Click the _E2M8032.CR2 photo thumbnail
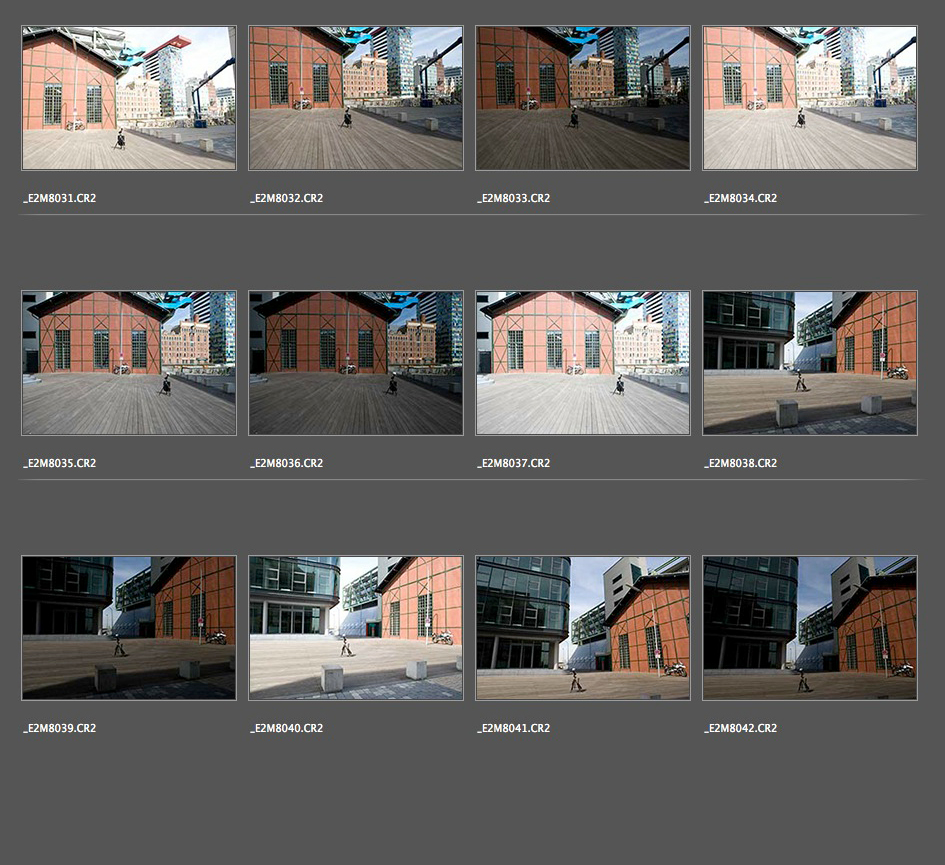945x865 pixels. click(x=356, y=98)
